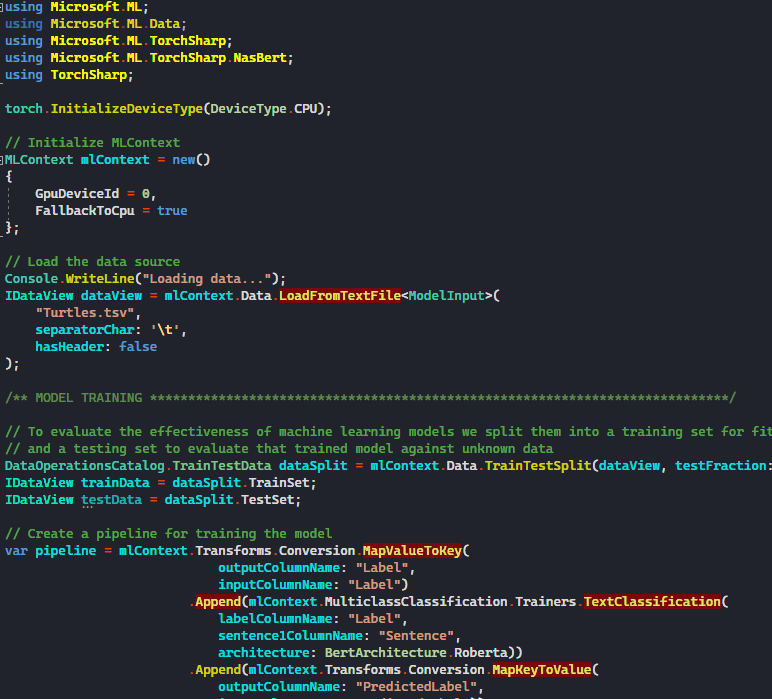Click the TestSet property
Viewport: 772px width, 699px height.
pos(268,500)
